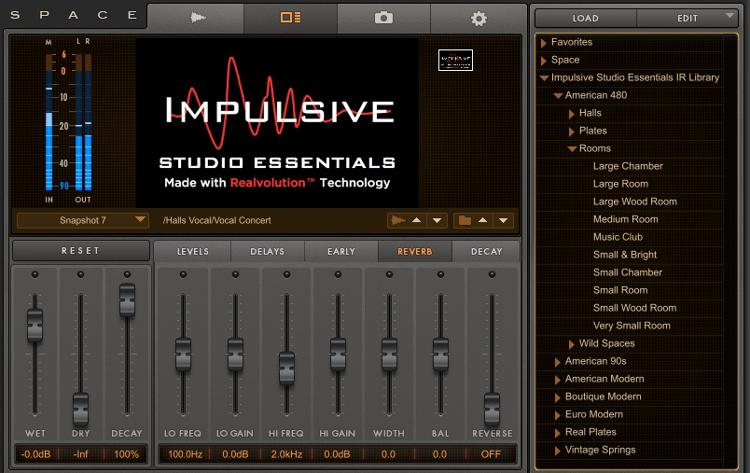Open the waveform view tab icon

click(x=195, y=17)
